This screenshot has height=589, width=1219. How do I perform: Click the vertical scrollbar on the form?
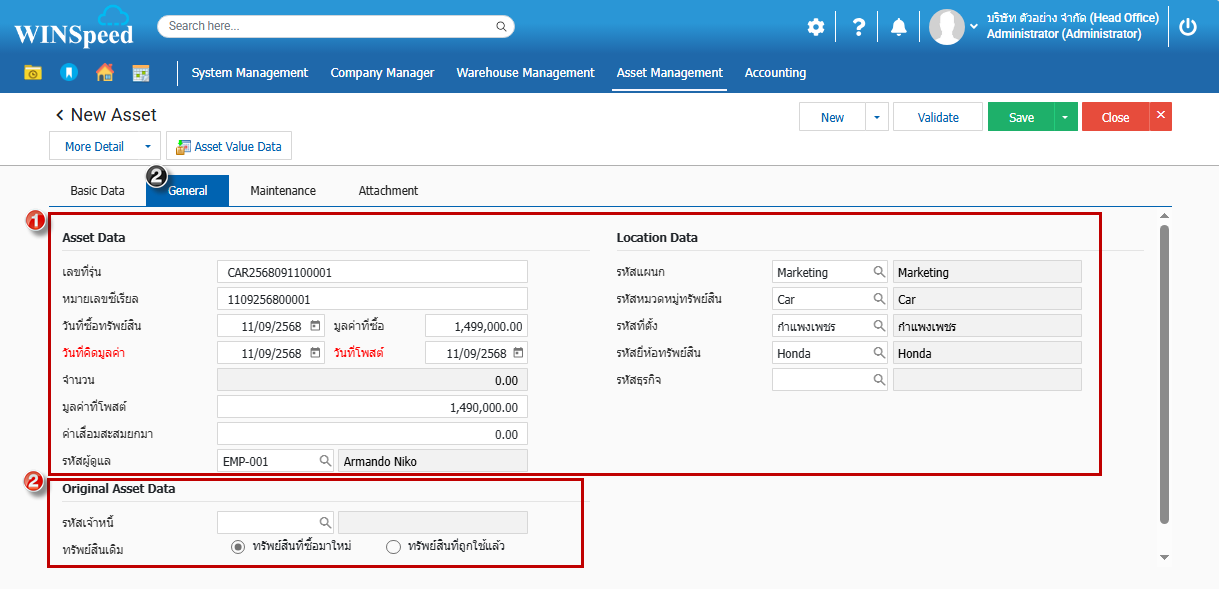click(x=1164, y=375)
